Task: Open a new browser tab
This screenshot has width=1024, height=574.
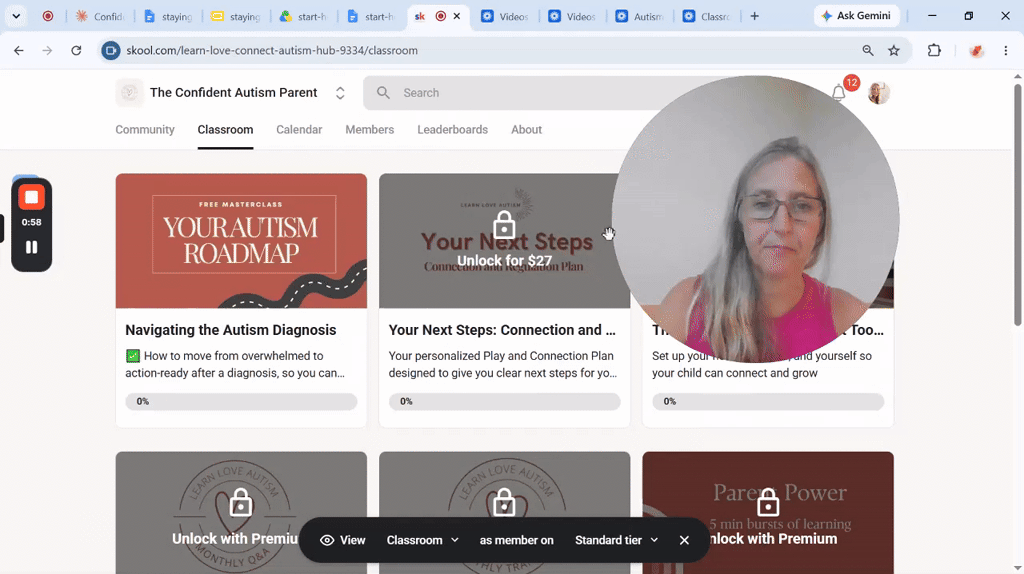Action: 754,16
